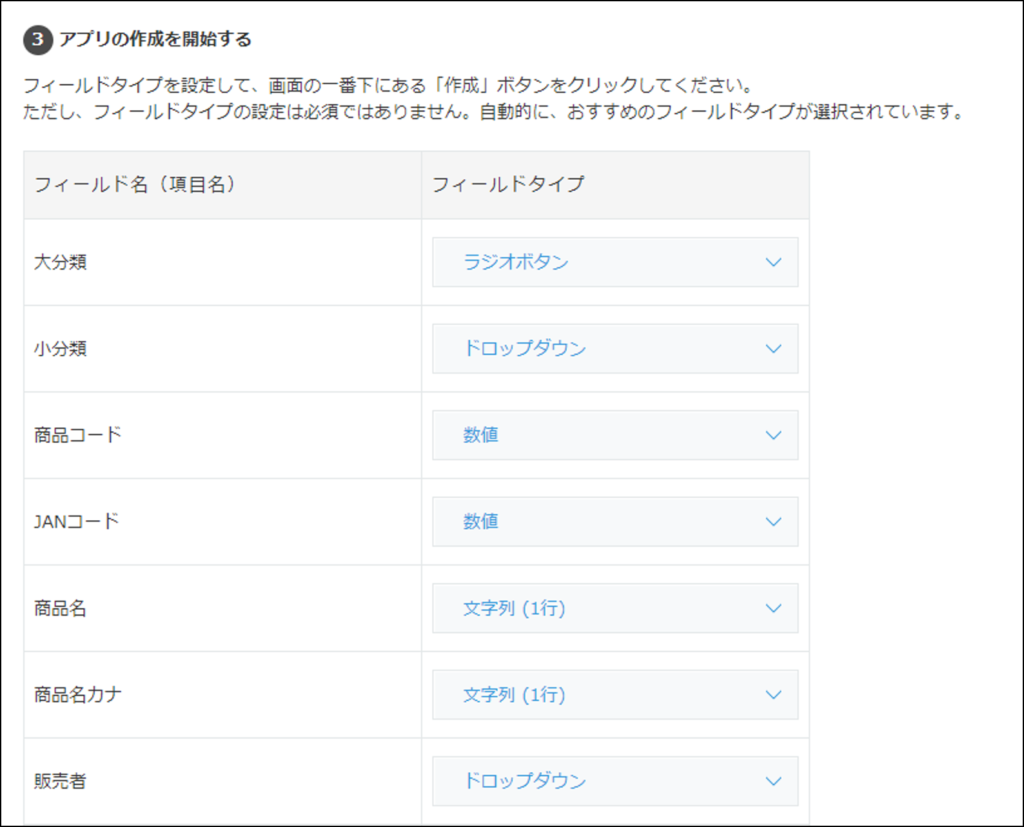Click the 商品名カナ field name cell
Image resolution: width=1024 pixels, height=827 pixels.
(x=223, y=694)
